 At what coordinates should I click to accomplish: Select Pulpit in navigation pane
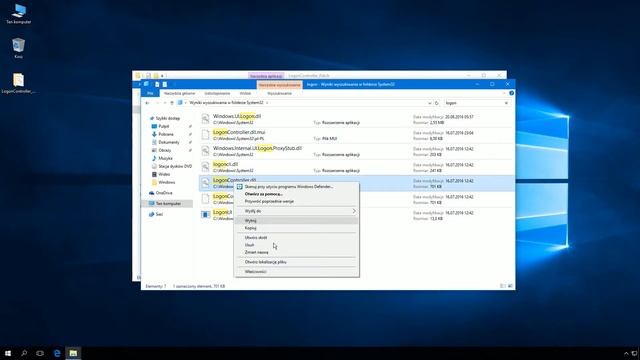[164, 127]
